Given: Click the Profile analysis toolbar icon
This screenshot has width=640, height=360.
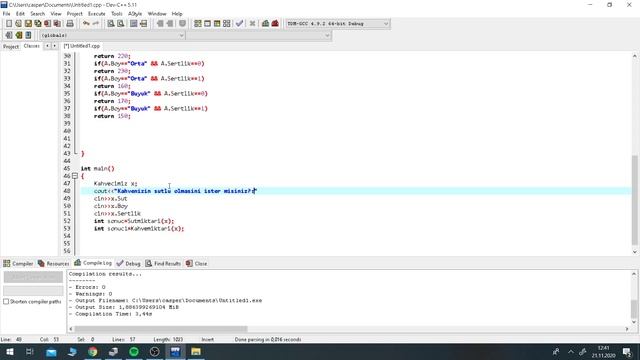Looking at the screenshot, I should (265, 24).
